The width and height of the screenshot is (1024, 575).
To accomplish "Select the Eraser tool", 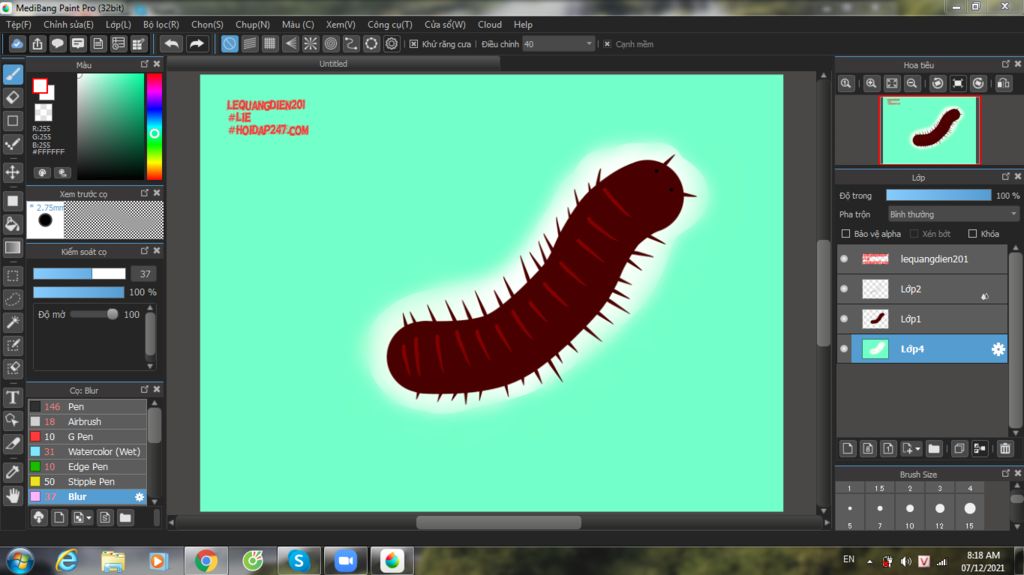I will click(x=13, y=97).
